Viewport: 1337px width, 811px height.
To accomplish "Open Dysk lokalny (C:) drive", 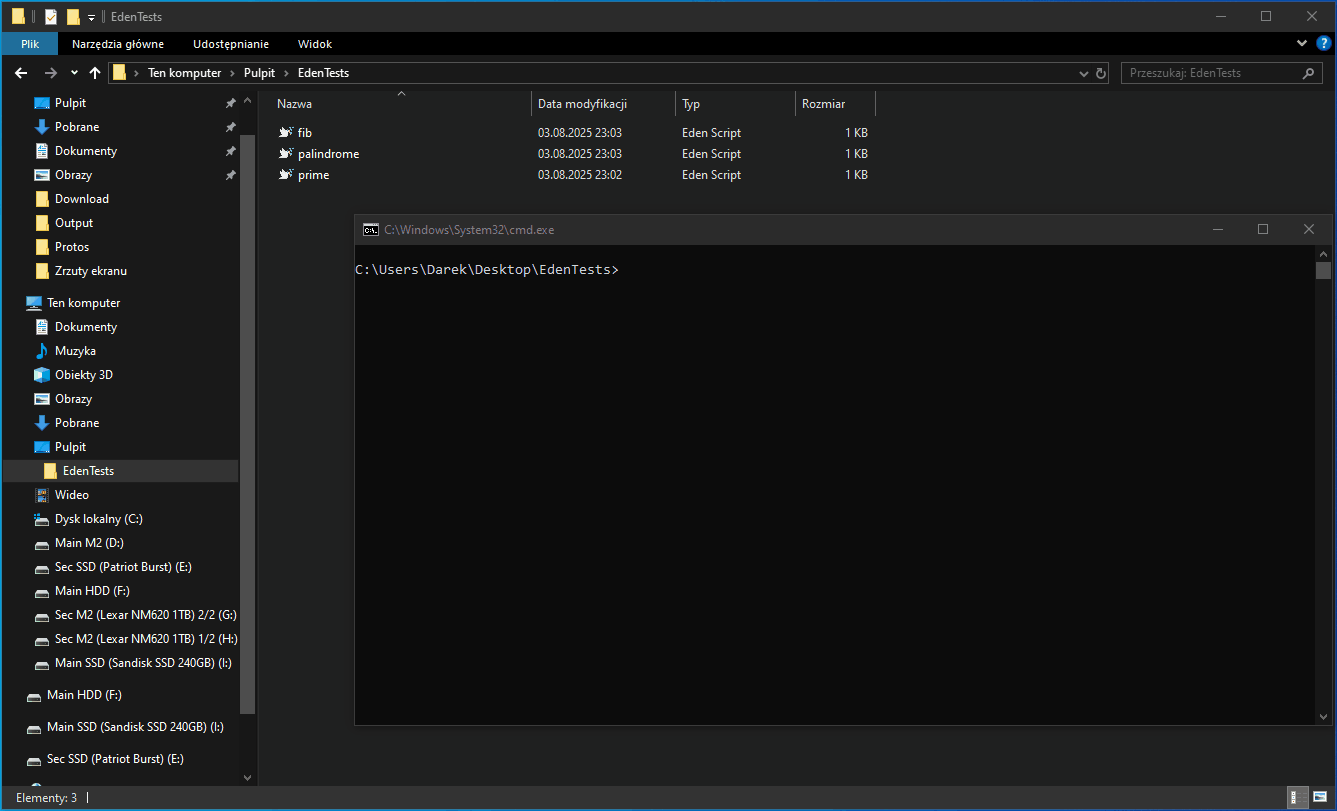I will tap(99, 519).
